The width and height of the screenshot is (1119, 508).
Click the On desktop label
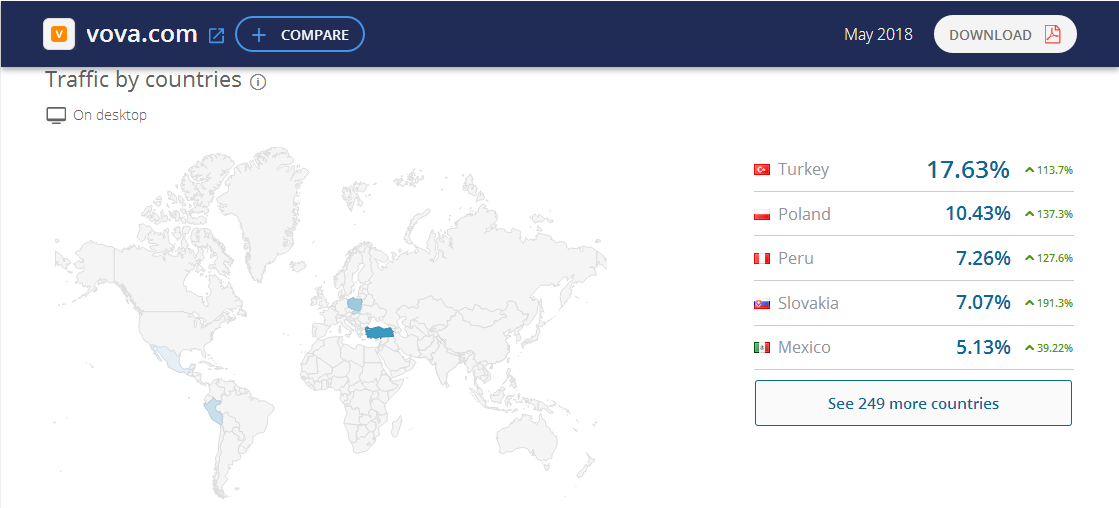pyautogui.click(x=110, y=115)
